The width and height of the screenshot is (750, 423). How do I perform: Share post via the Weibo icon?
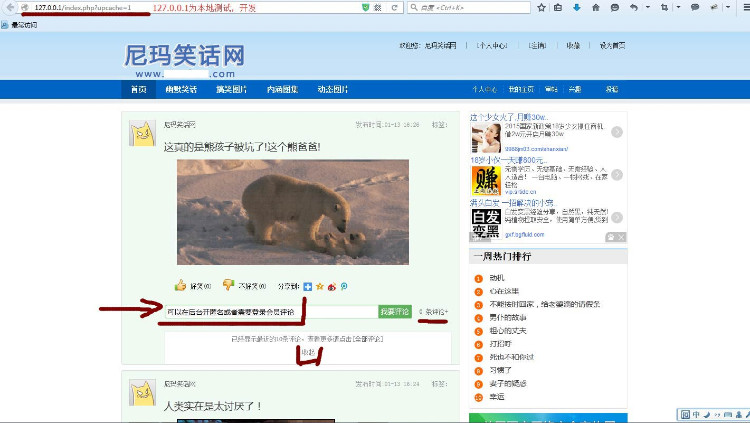(x=332, y=287)
